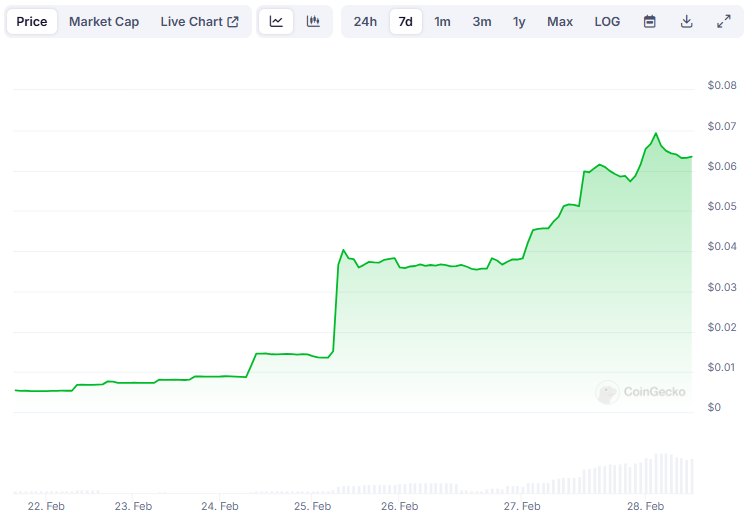Image resolution: width=756 pixels, height=524 pixels.
Task: Click the 22. Feb date label
Action: coord(46,506)
